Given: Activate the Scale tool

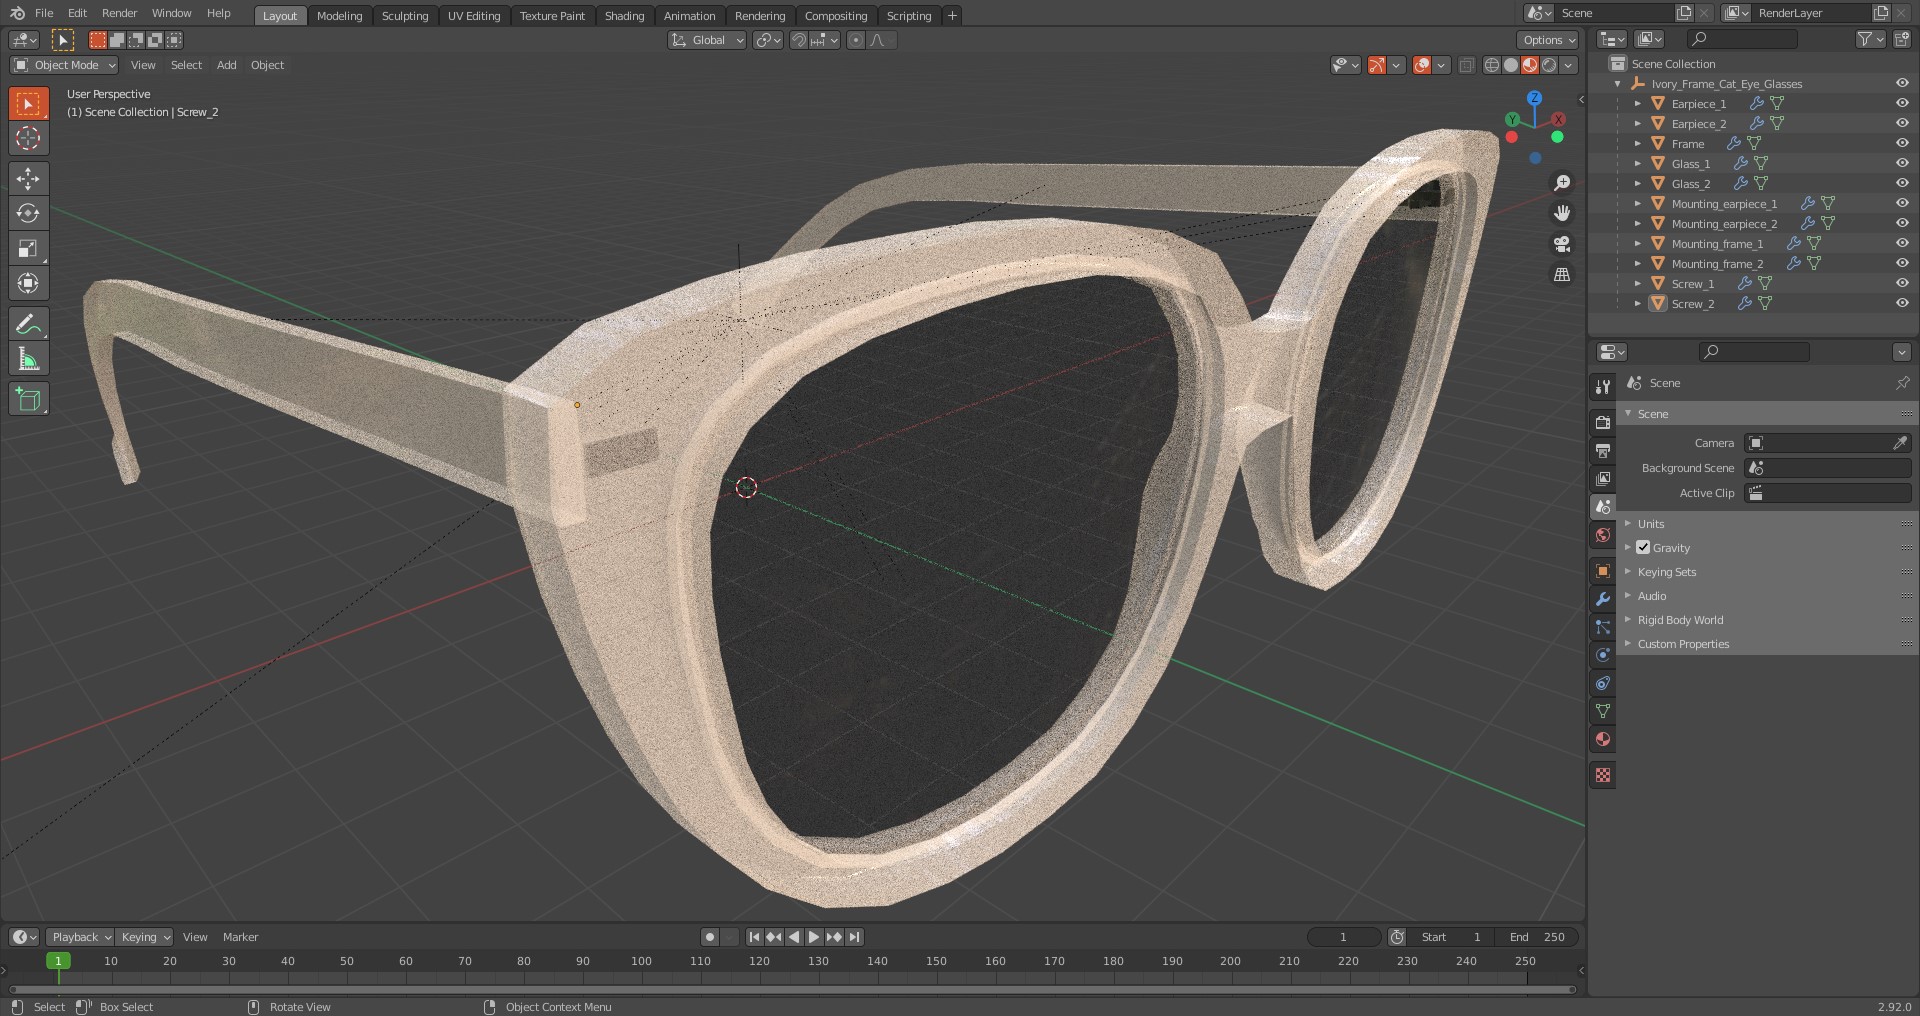Looking at the screenshot, I should tap(28, 248).
